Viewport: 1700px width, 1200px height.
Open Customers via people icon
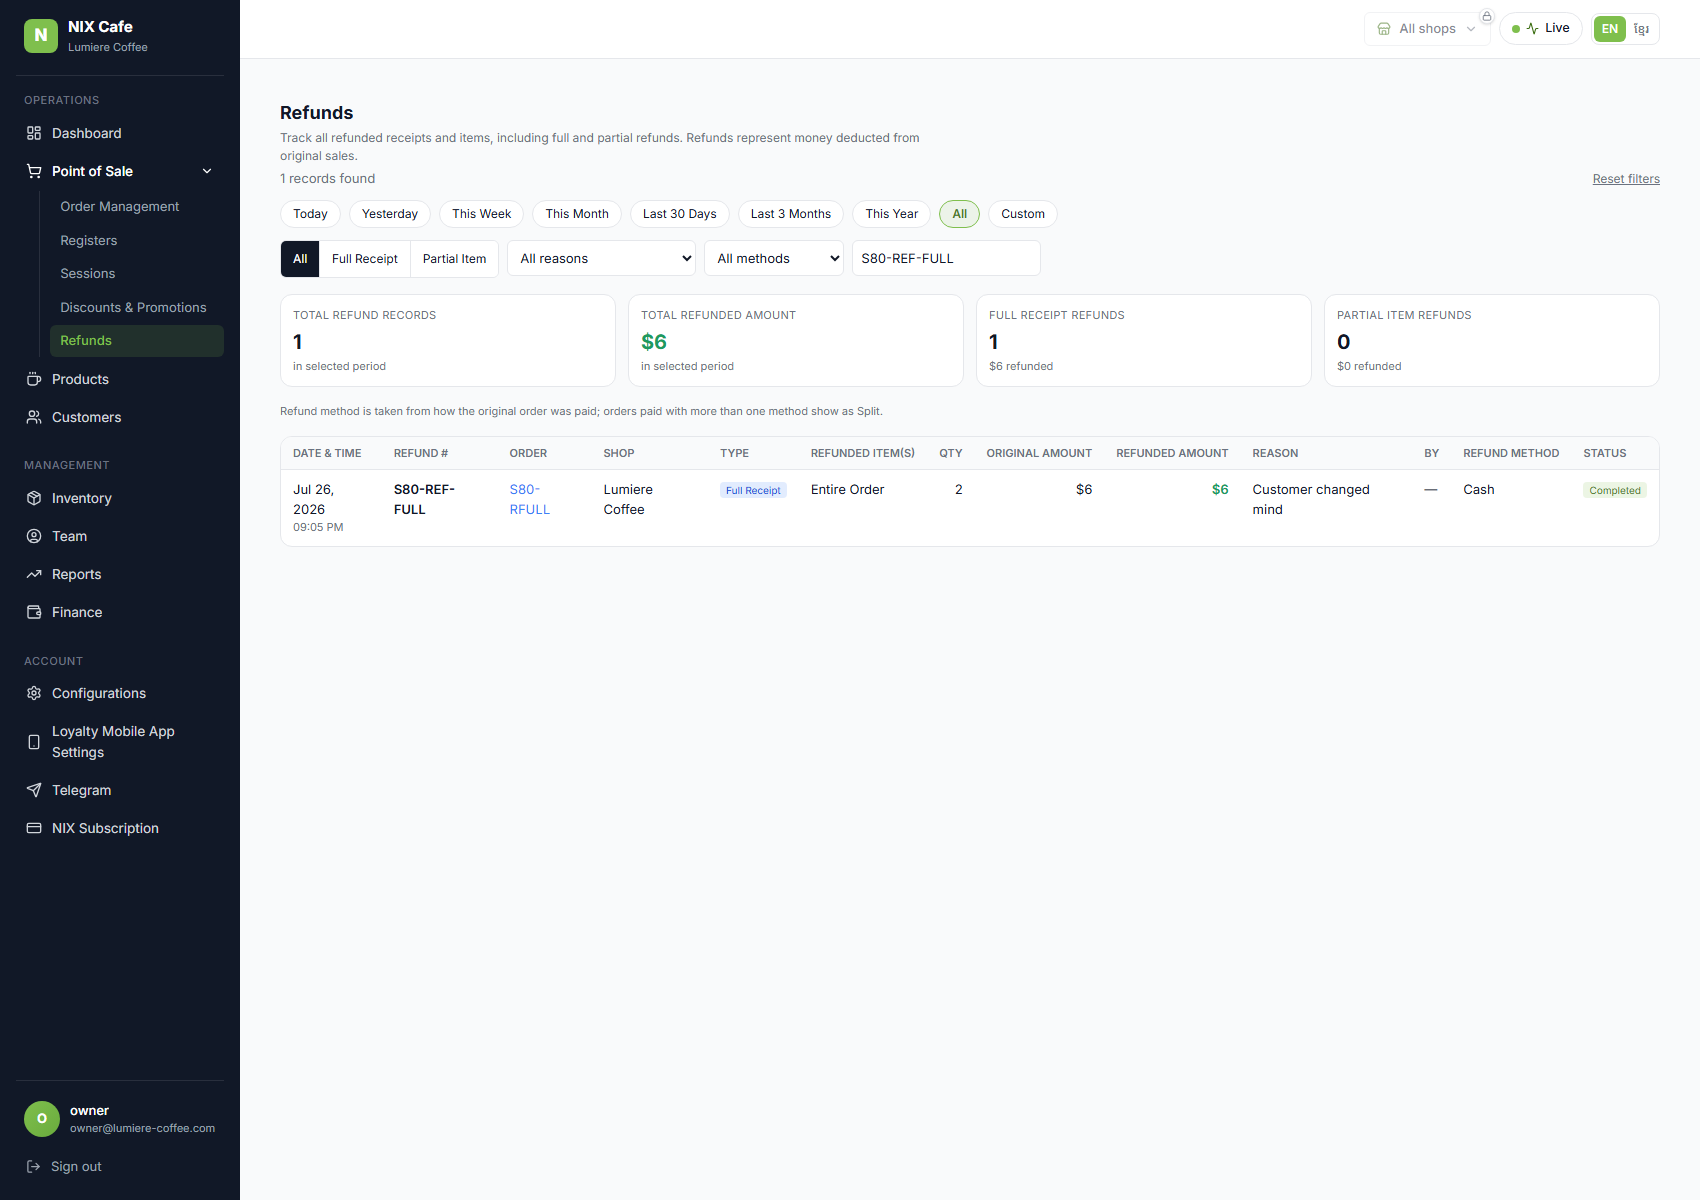click(34, 417)
